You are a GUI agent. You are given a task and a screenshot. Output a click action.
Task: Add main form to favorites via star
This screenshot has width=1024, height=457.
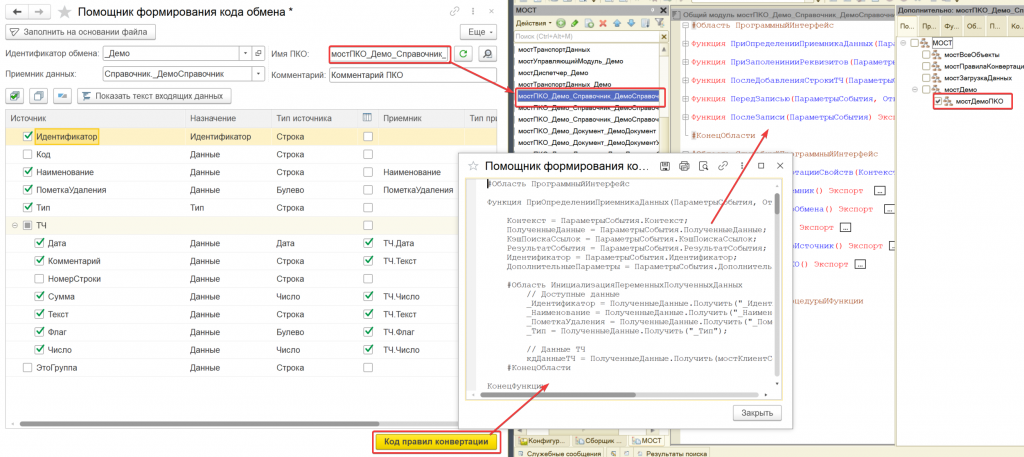pos(65,12)
